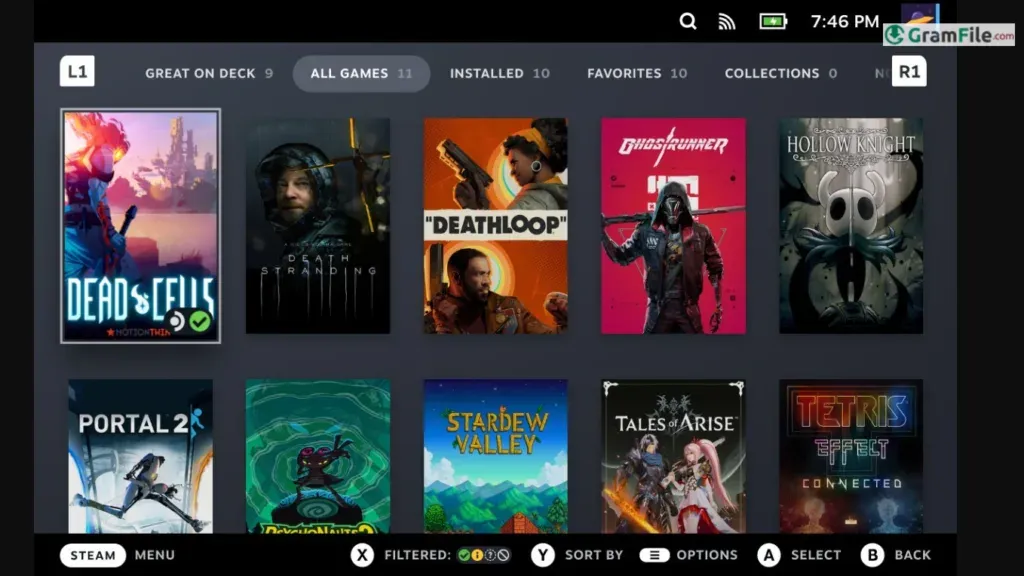Viewport: 1024px width, 576px height.
Task: Click the unsupported filter icon
Action: pyautogui.click(x=504, y=555)
